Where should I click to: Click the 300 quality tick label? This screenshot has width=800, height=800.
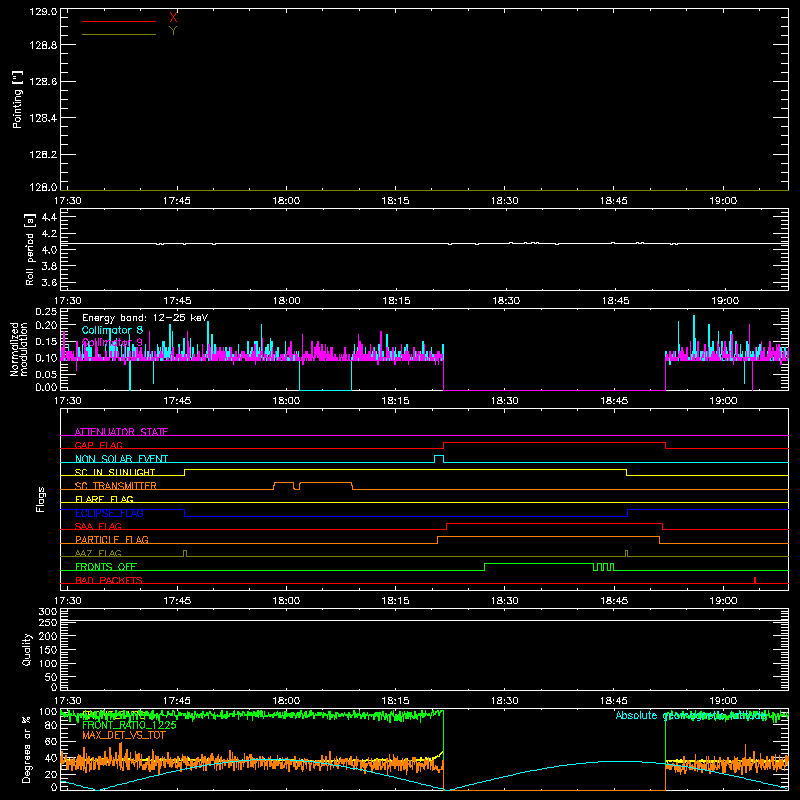pos(48,612)
